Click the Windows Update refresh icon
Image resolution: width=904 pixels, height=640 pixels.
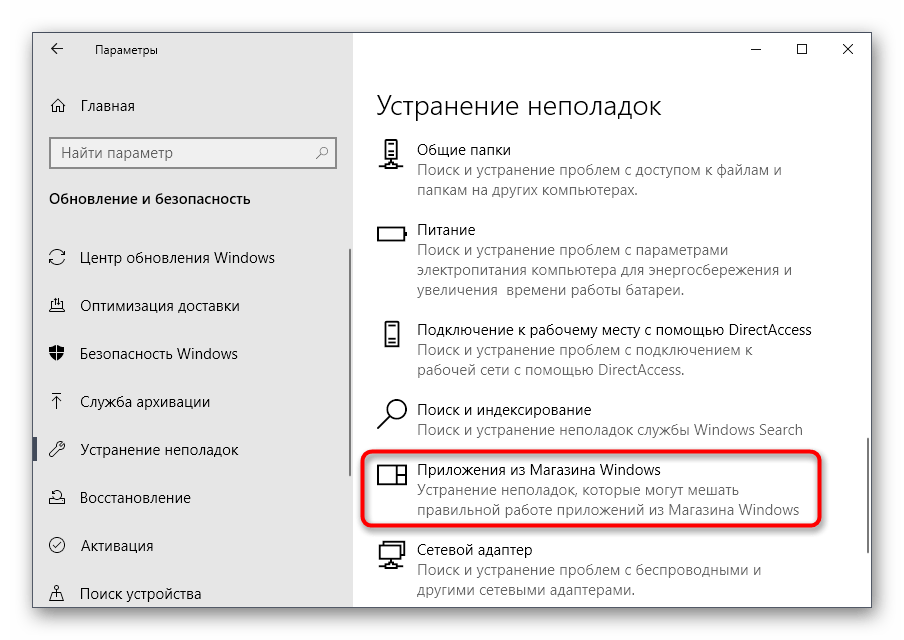[58, 258]
